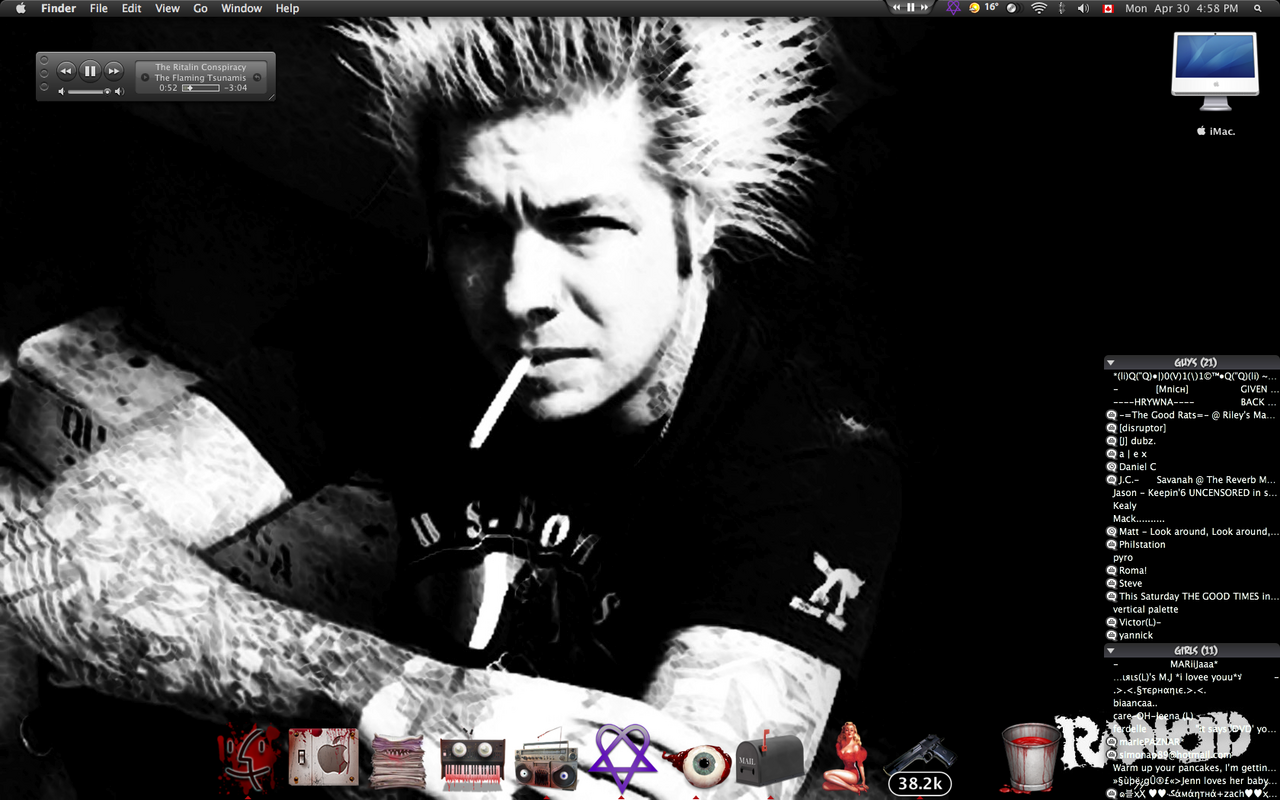Click the small play arrow beside the song title
The width and height of the screenshot is (1280, 800).
[145, 77]
